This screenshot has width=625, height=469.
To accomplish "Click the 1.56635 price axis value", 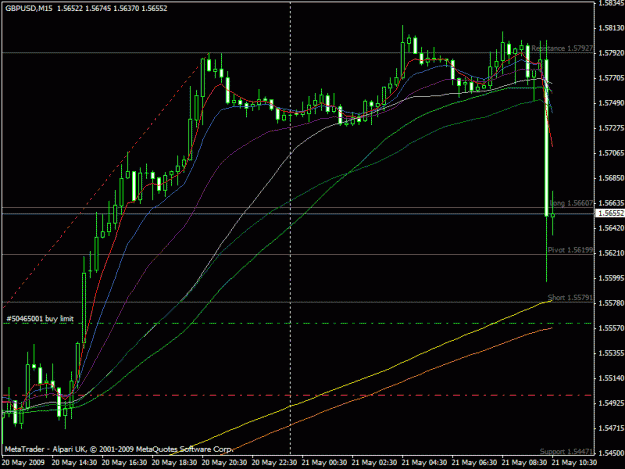I will (611, 203).
